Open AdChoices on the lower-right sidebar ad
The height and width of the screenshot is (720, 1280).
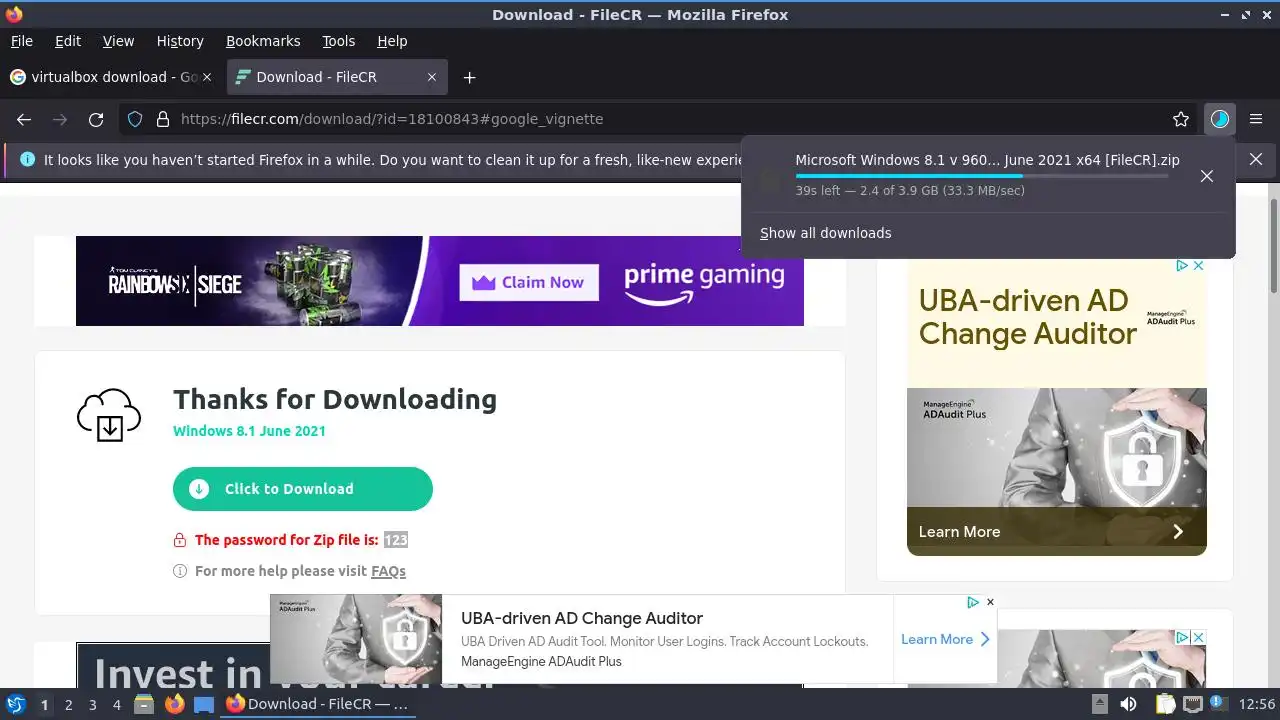click(1182, 637)
